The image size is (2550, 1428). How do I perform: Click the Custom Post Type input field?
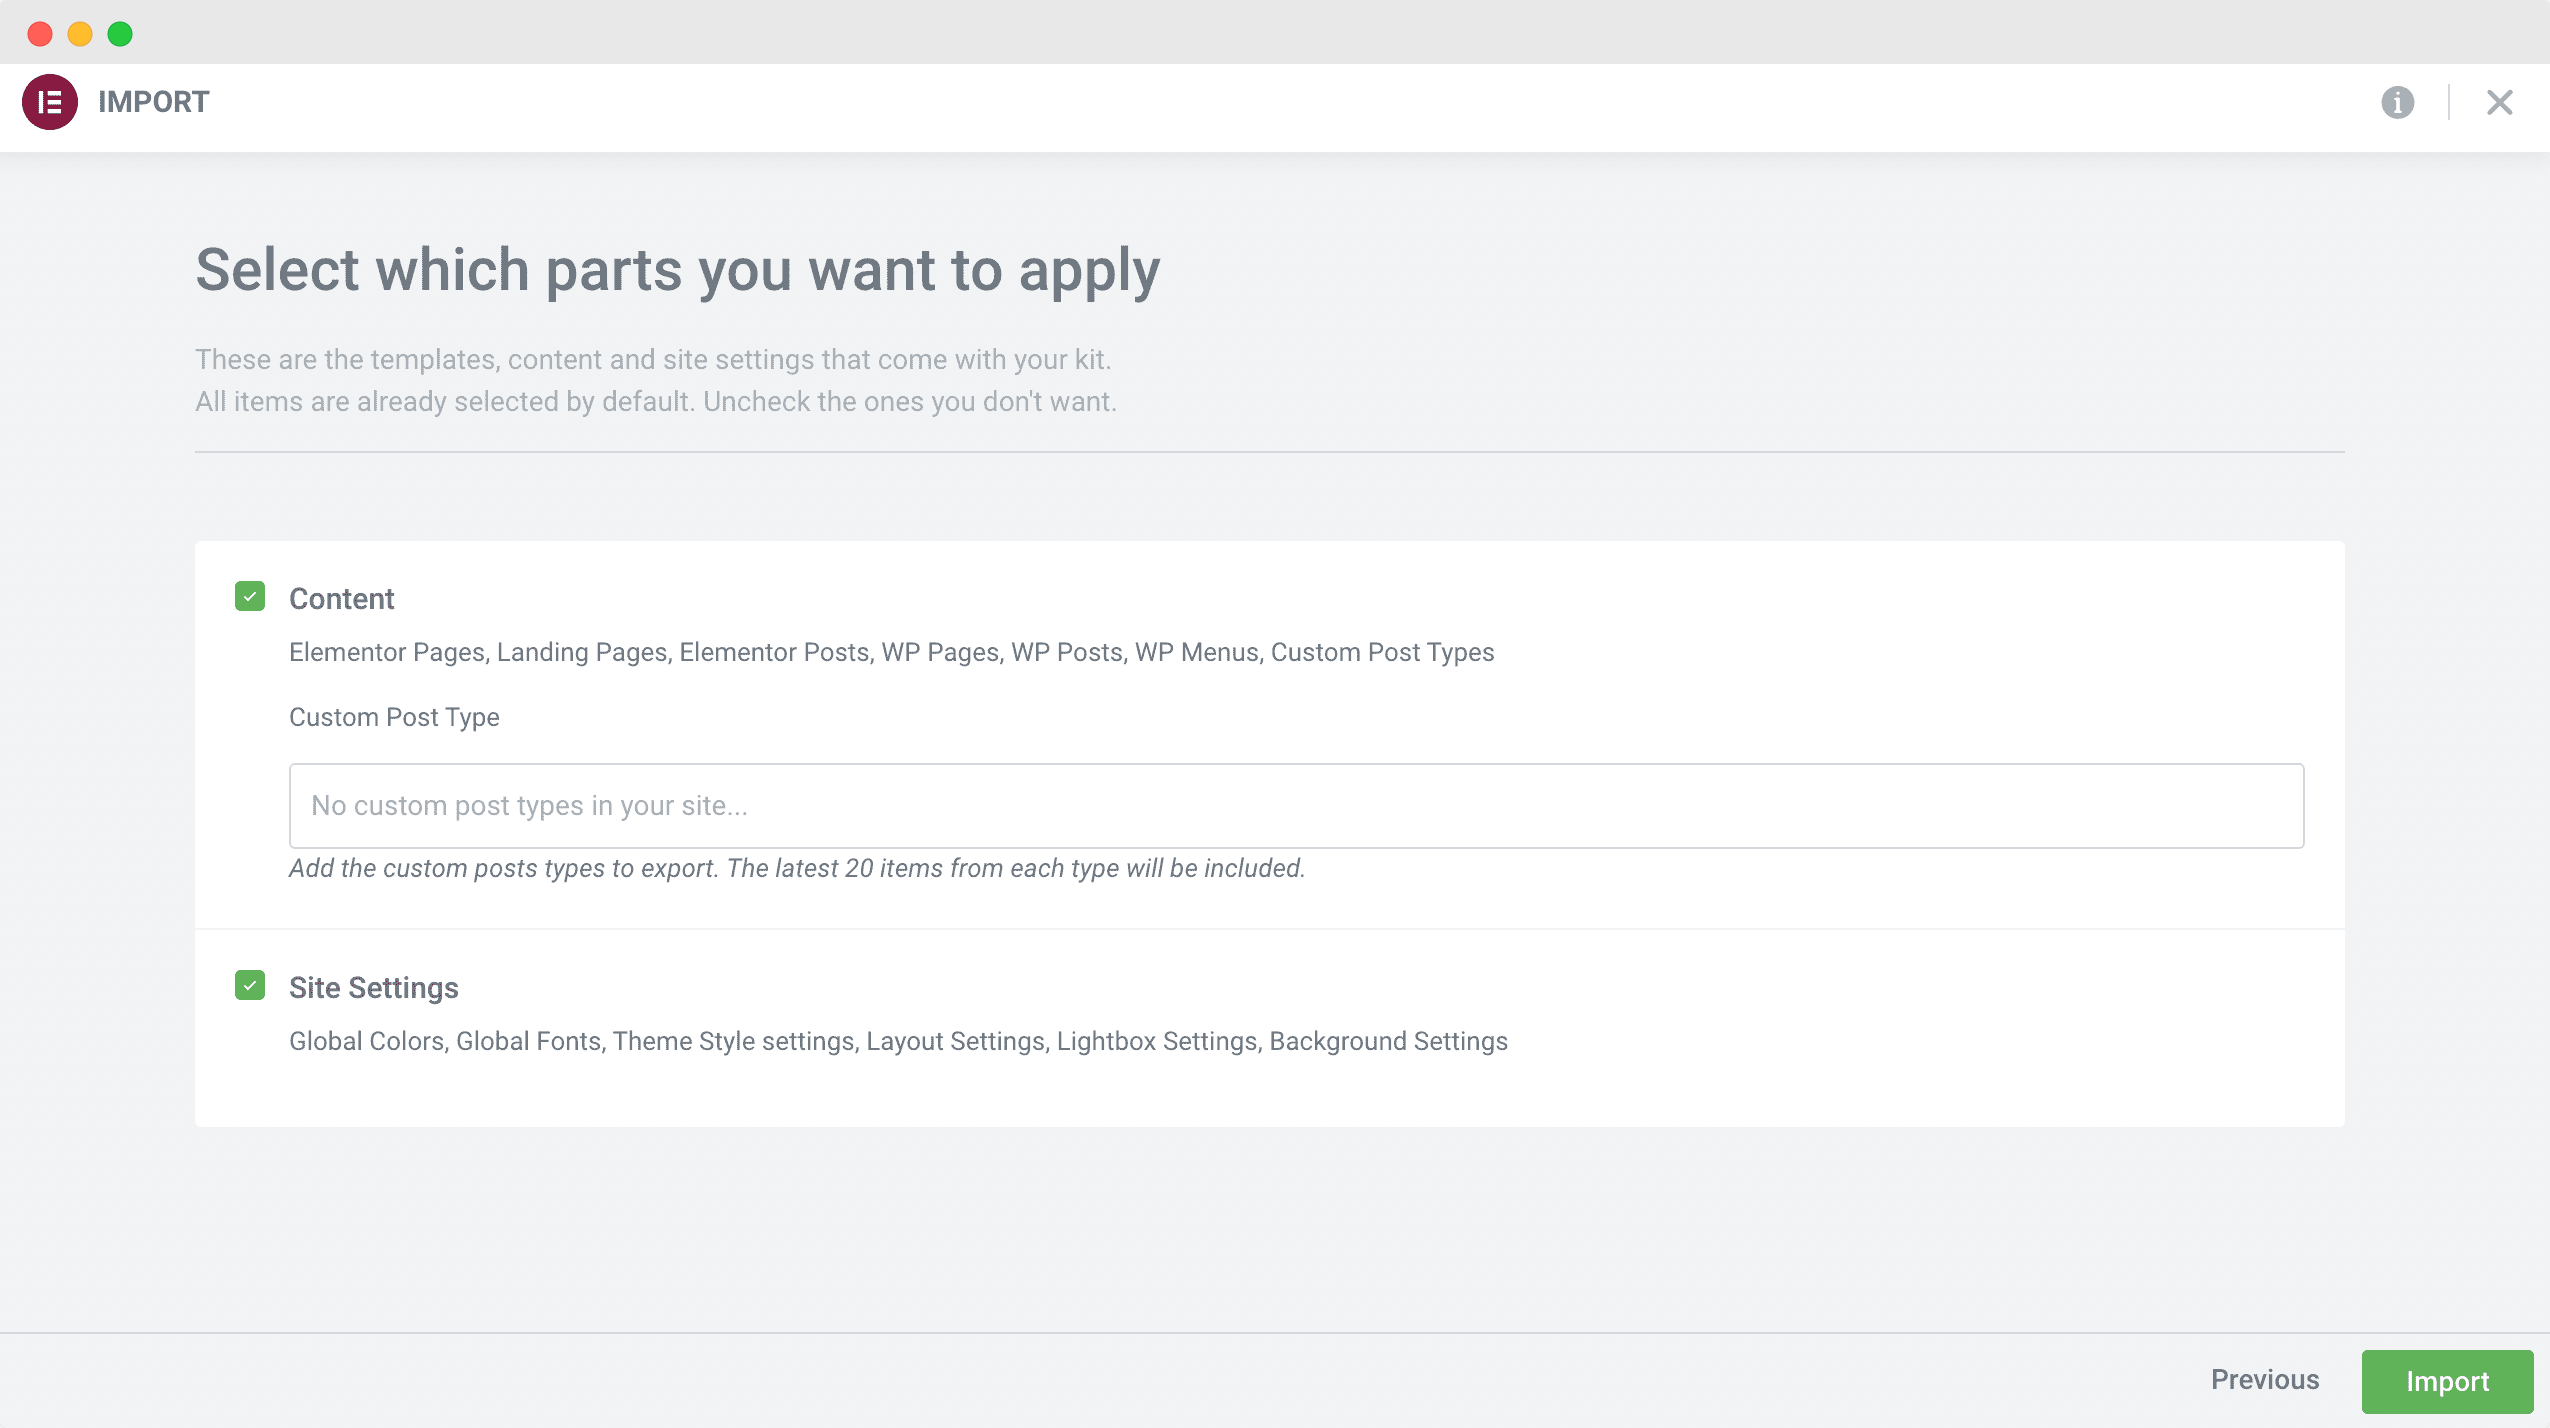pyautogui.click(x=1296, y=804)
